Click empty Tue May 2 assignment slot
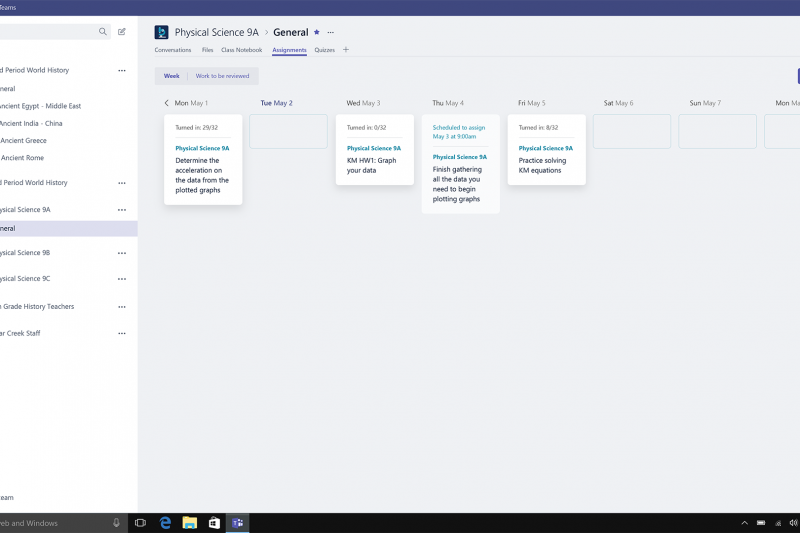Screen dimensions: 800x533 [x=288, y=132]
